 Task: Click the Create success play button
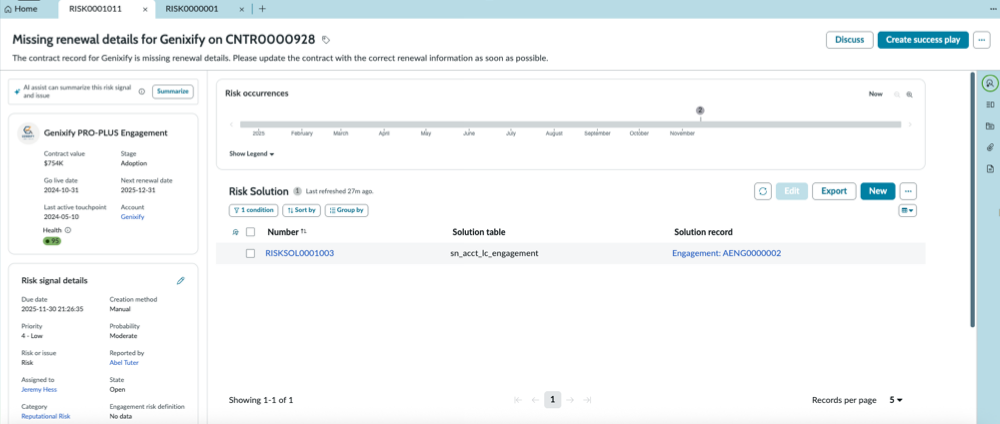pos(923,40)
